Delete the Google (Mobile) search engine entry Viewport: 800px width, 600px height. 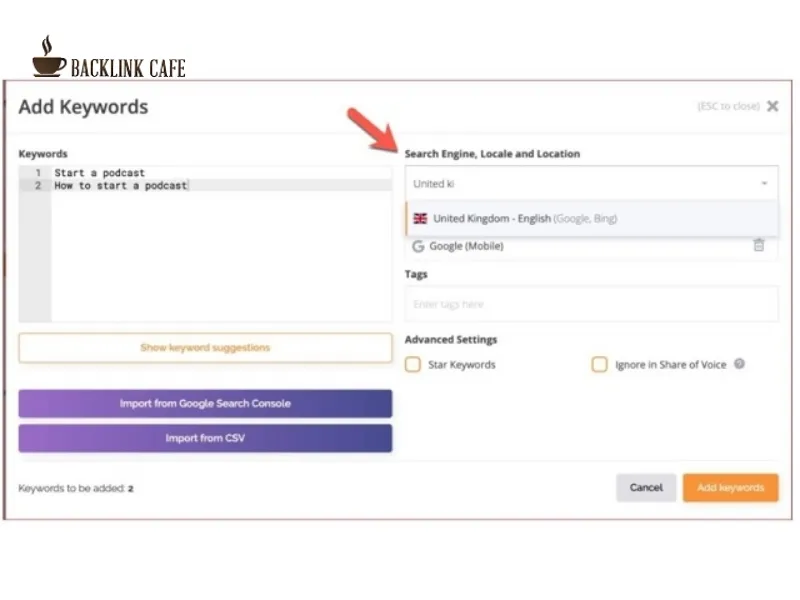759,245
